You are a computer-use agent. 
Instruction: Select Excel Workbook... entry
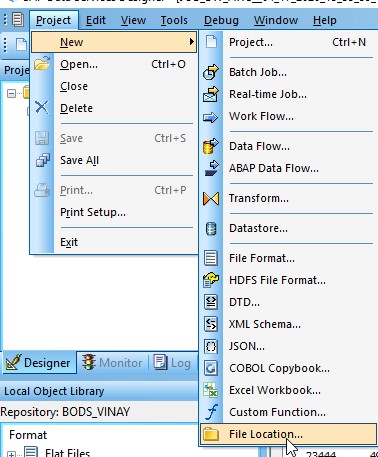288,390
